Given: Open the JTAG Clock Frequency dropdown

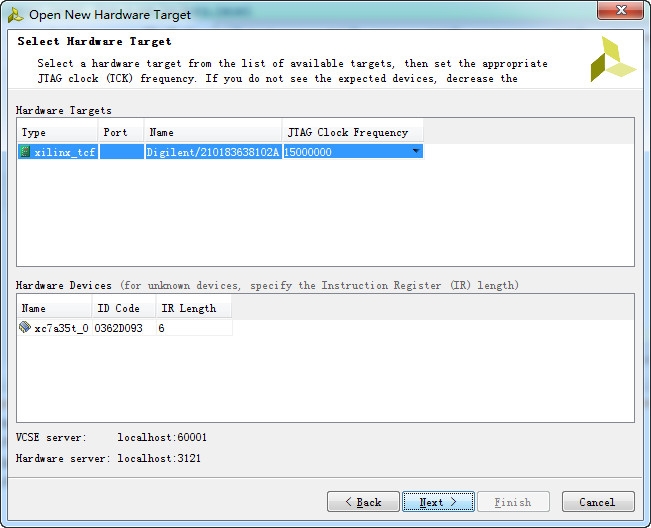Looking at the screenshot, I should 415,152.
